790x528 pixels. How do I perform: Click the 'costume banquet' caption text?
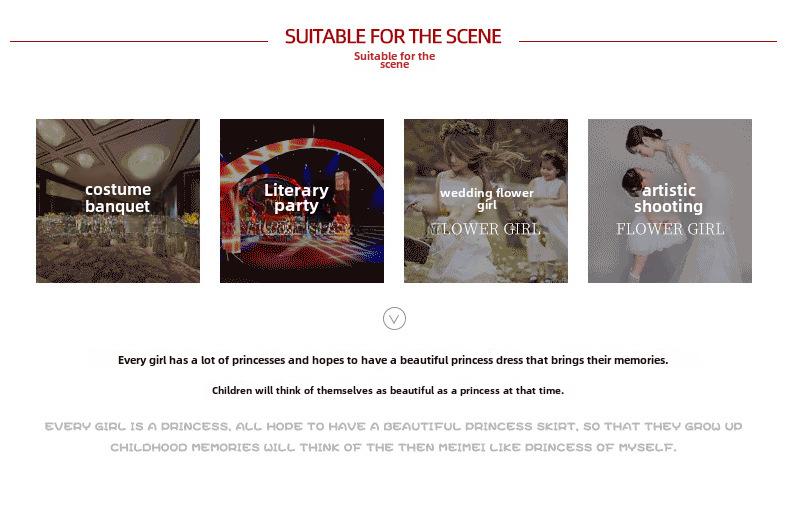click(118, 198)
